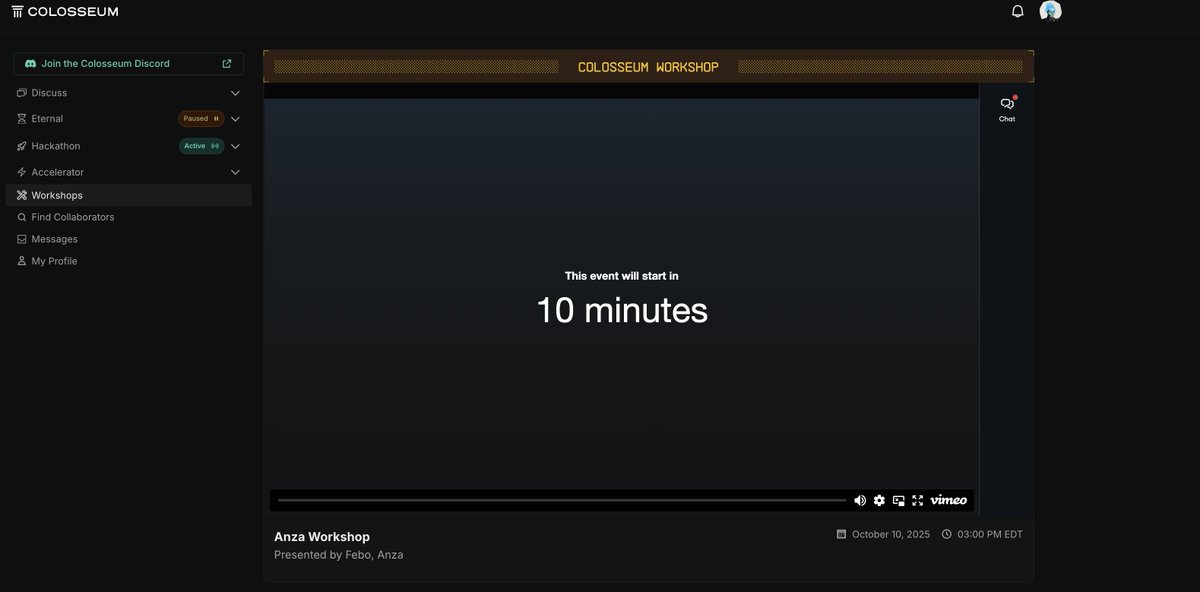The width and height of the screenshot is (1200, 592).
Task: Click the calendar icon beside the date
Action: click(841, 534)
